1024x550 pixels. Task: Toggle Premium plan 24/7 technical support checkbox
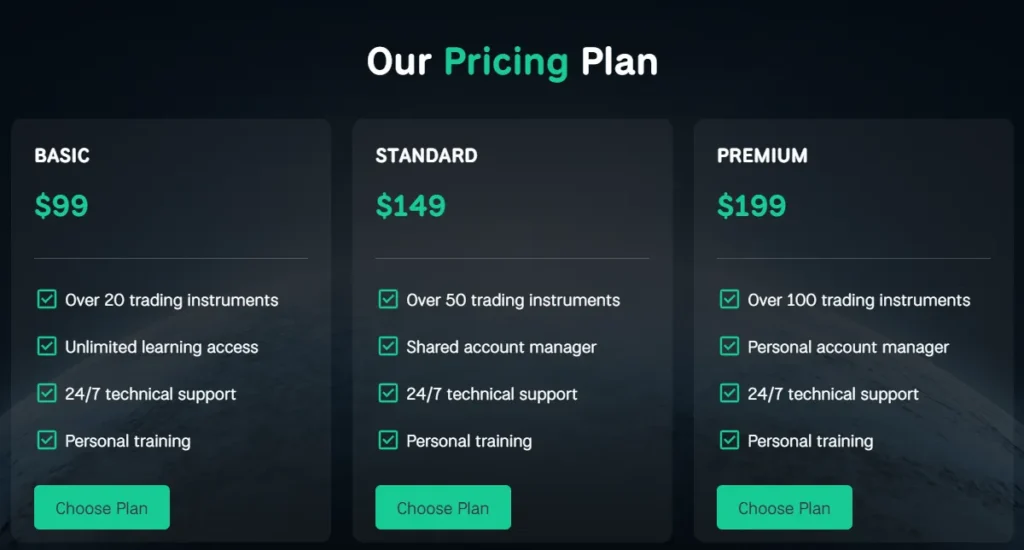pyautogui.click(x=730, y=393)
